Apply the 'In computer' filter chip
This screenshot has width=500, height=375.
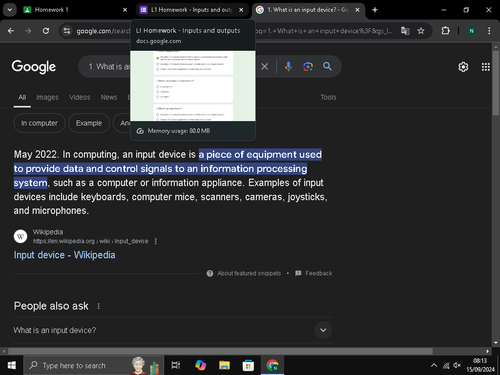coord(39,123)
